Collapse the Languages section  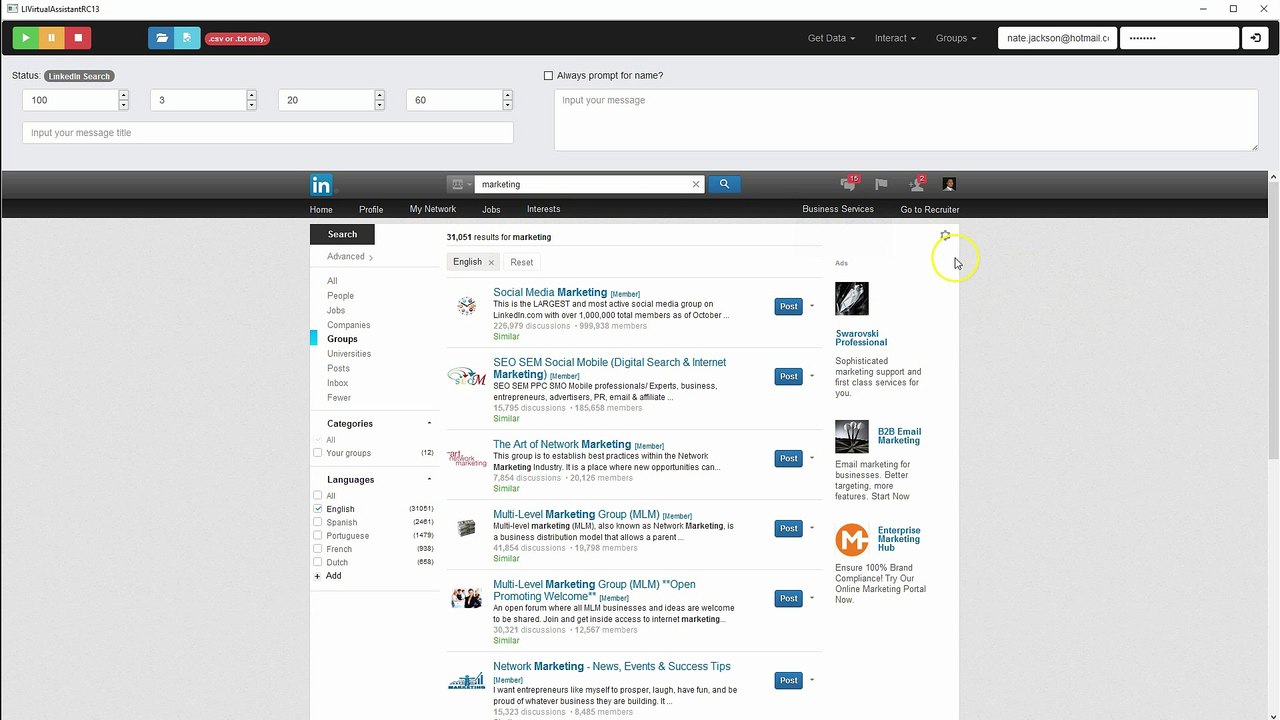coord(429,480)
